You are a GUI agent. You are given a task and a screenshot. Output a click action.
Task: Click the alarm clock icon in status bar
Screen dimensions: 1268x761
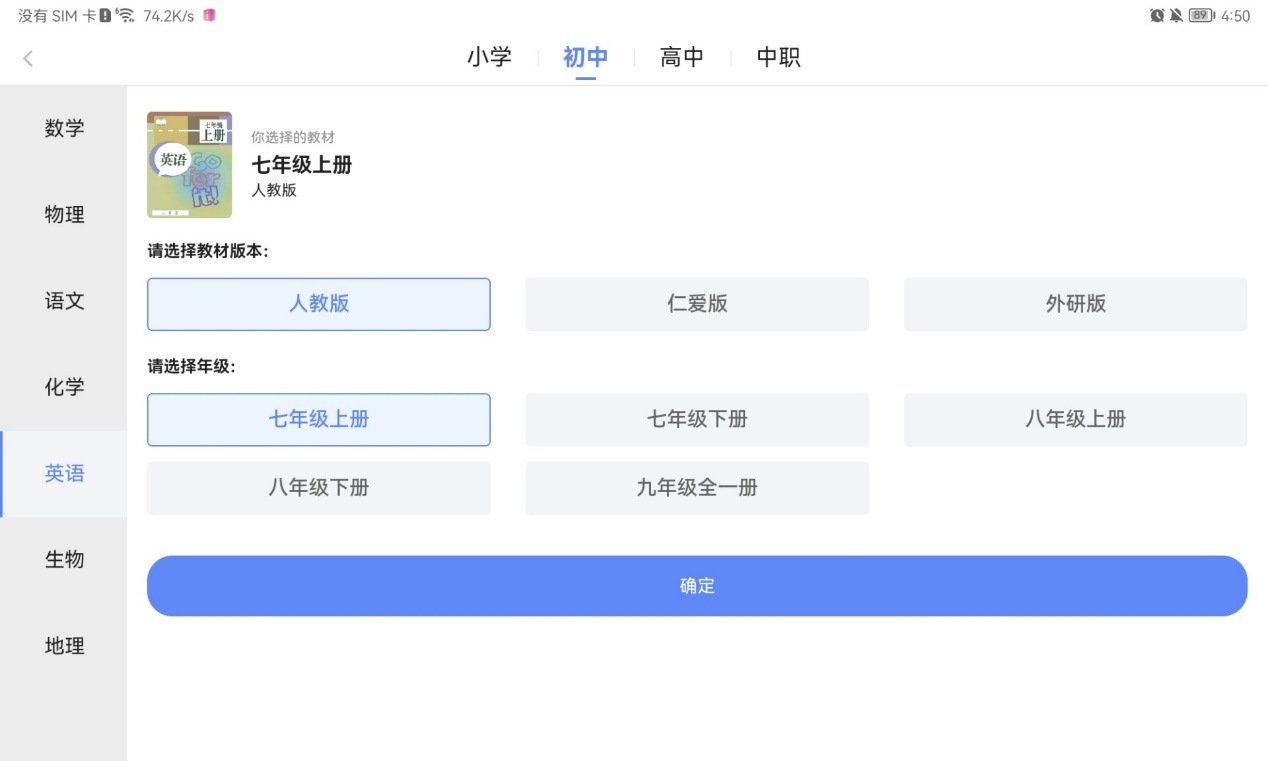pyautogui.click(x=1157, y=15)
